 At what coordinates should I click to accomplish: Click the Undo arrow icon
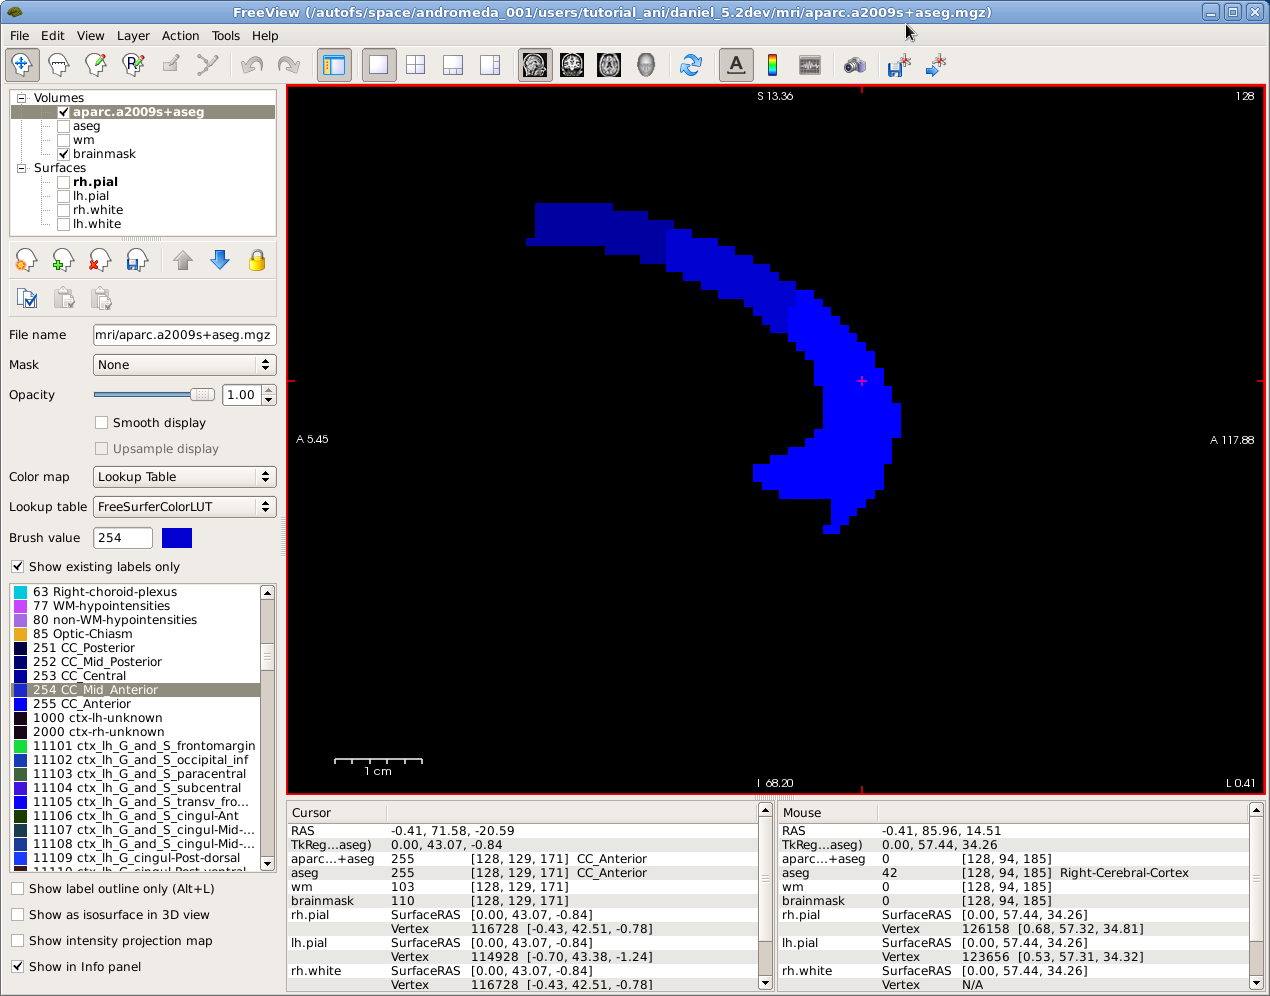pos(252,65)
